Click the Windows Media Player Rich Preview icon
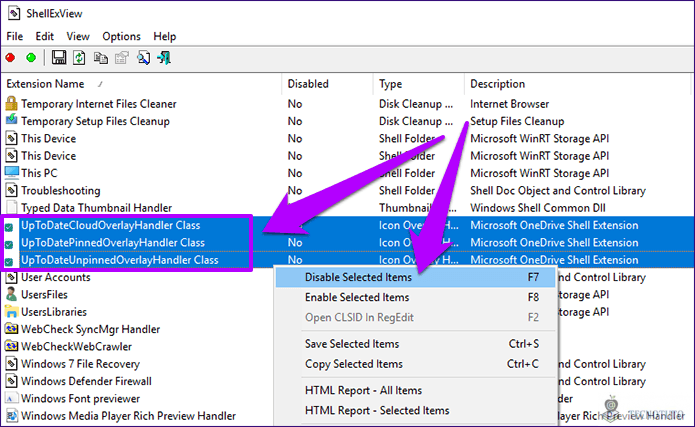 12,415
